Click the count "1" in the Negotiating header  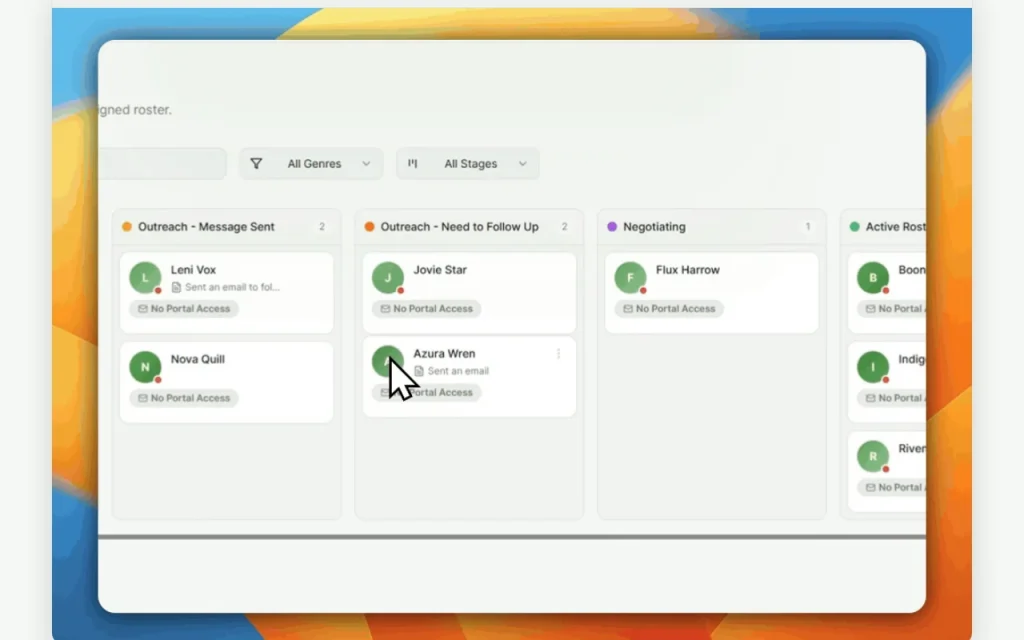[808, 227]
